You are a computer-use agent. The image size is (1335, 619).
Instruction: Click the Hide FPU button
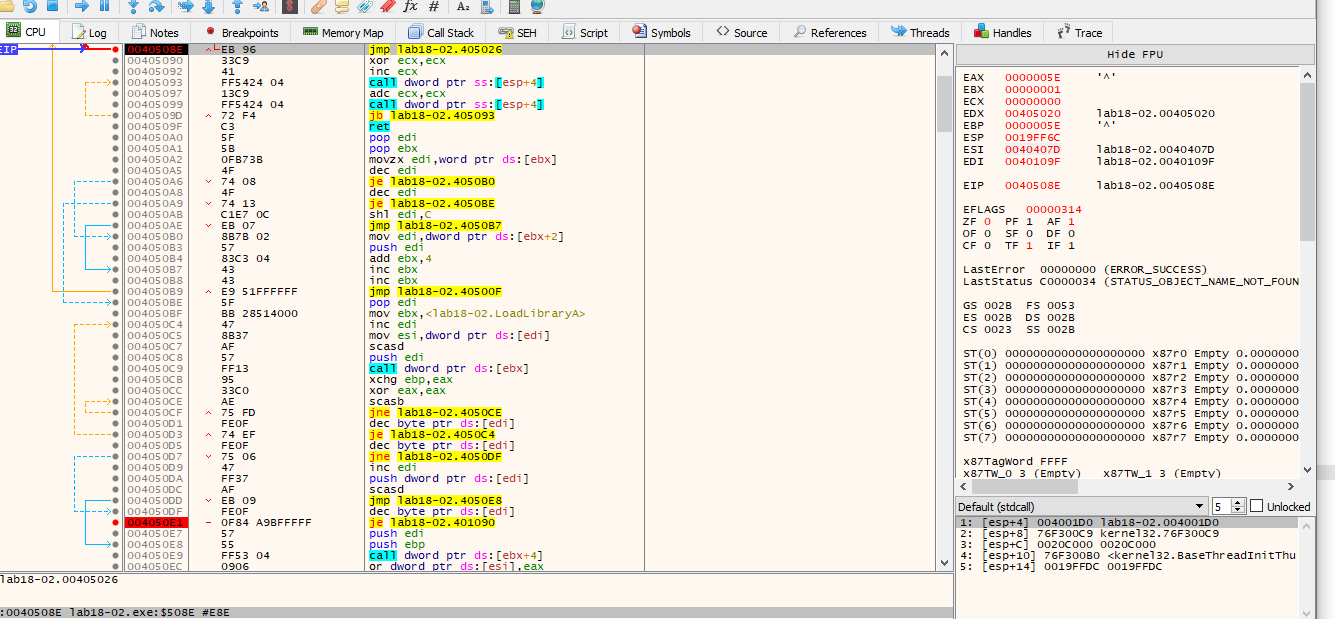pyautogui.click(x=1135, y=54)
